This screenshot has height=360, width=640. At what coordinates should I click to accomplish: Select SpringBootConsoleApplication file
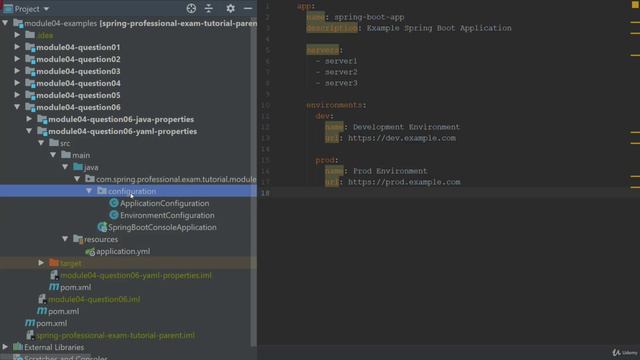pos(162,227)
